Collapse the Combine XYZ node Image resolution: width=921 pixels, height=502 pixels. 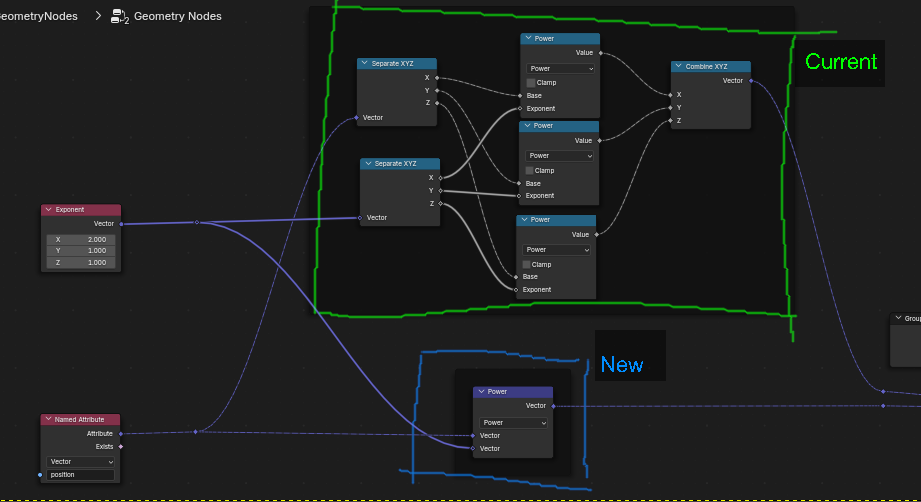tap(679, 66)
